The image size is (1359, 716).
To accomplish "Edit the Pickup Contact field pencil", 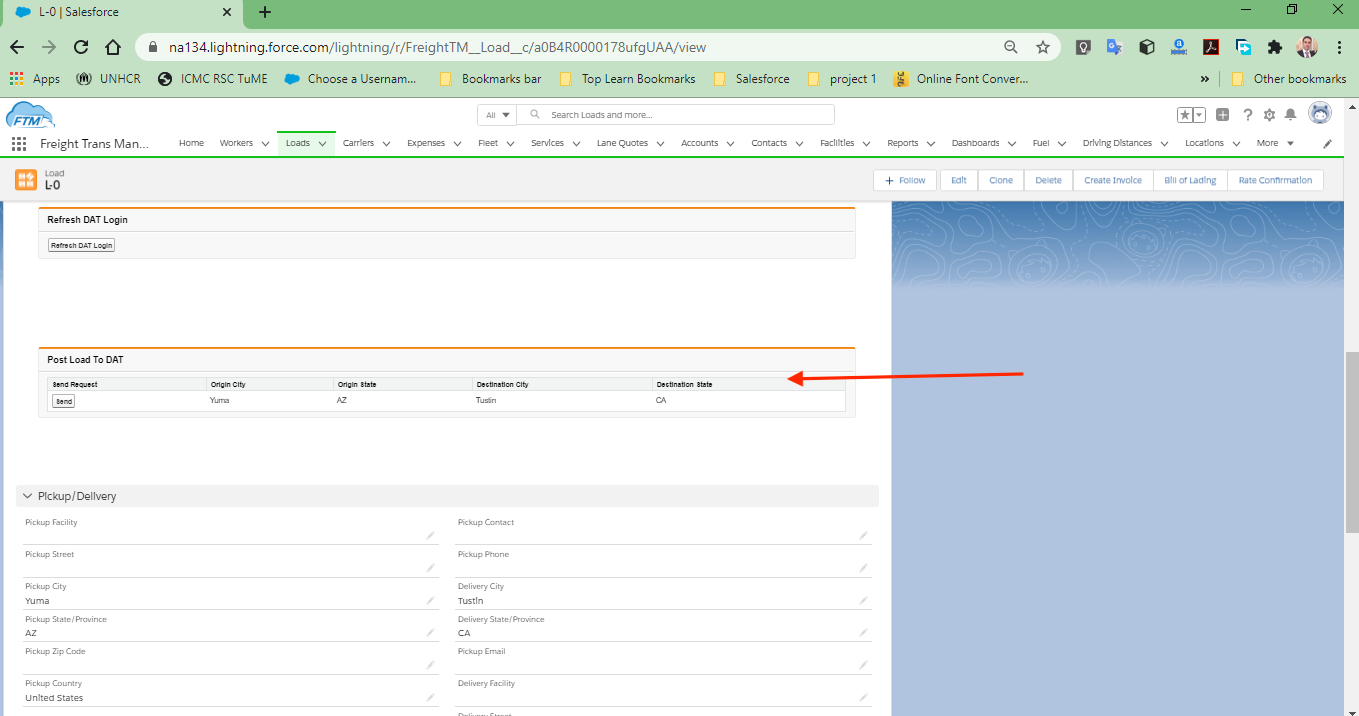I will coord(863,535).
